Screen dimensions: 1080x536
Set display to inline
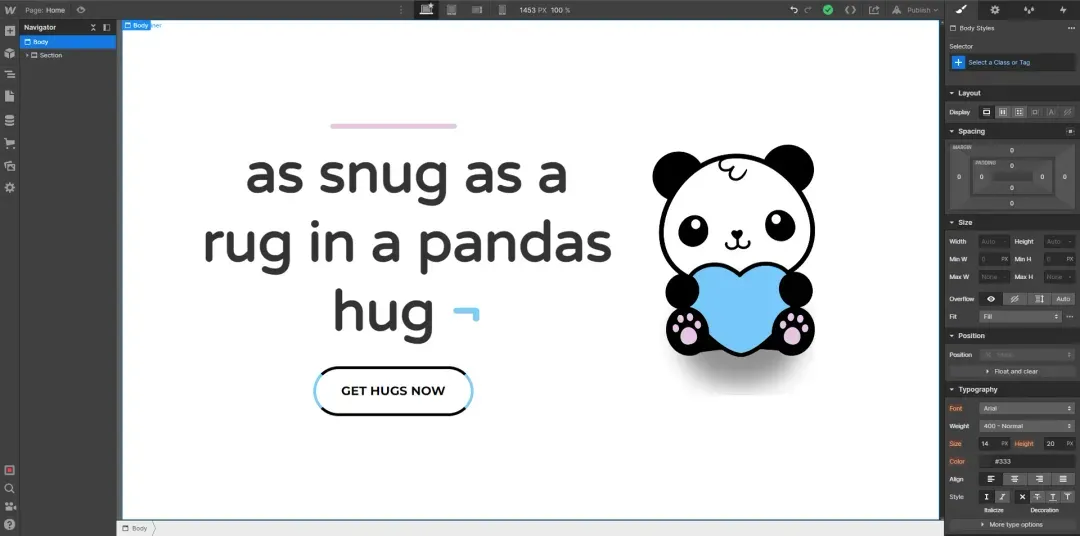(1052, 112)
